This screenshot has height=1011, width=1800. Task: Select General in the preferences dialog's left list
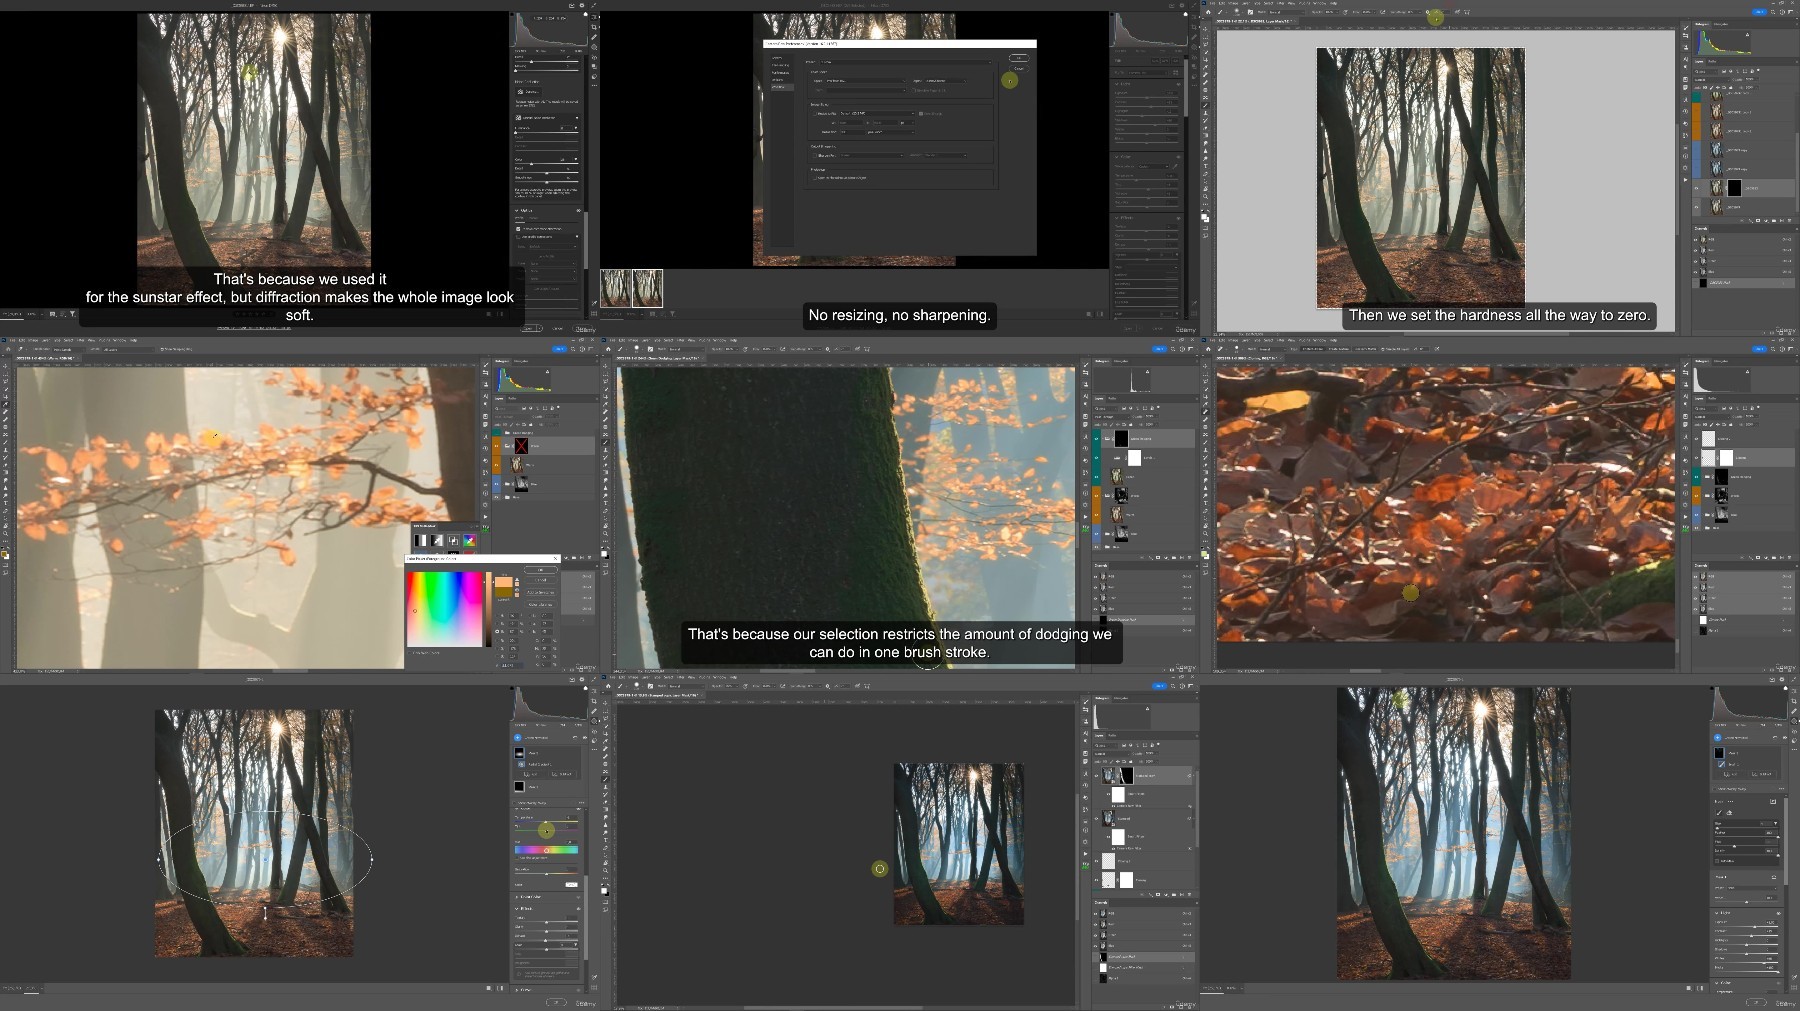click(x=777, y=58)
